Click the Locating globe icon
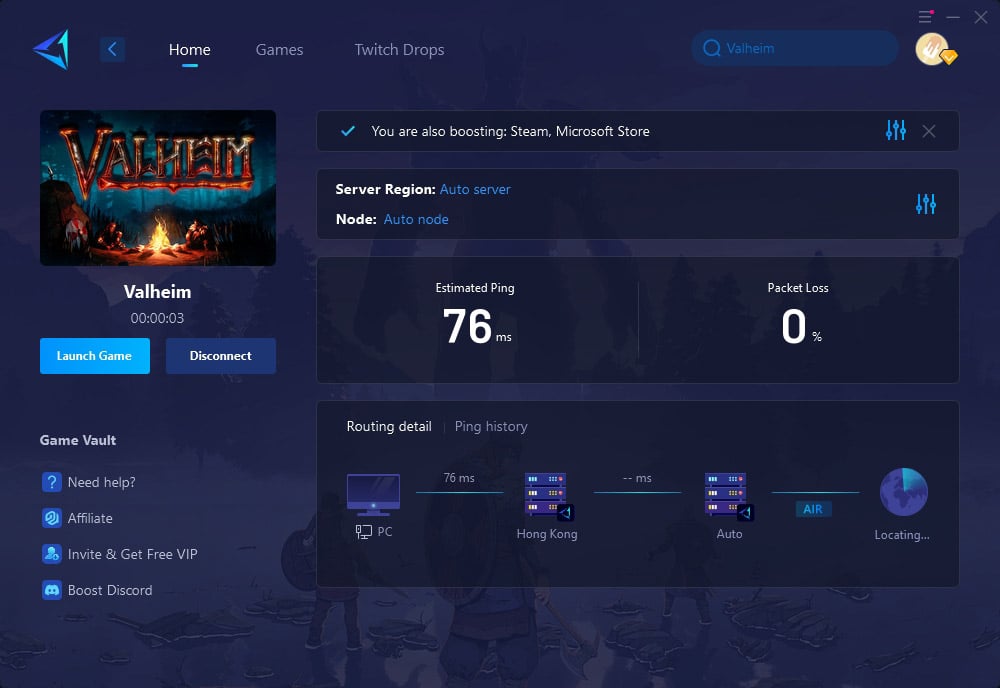 click(904, 492)
